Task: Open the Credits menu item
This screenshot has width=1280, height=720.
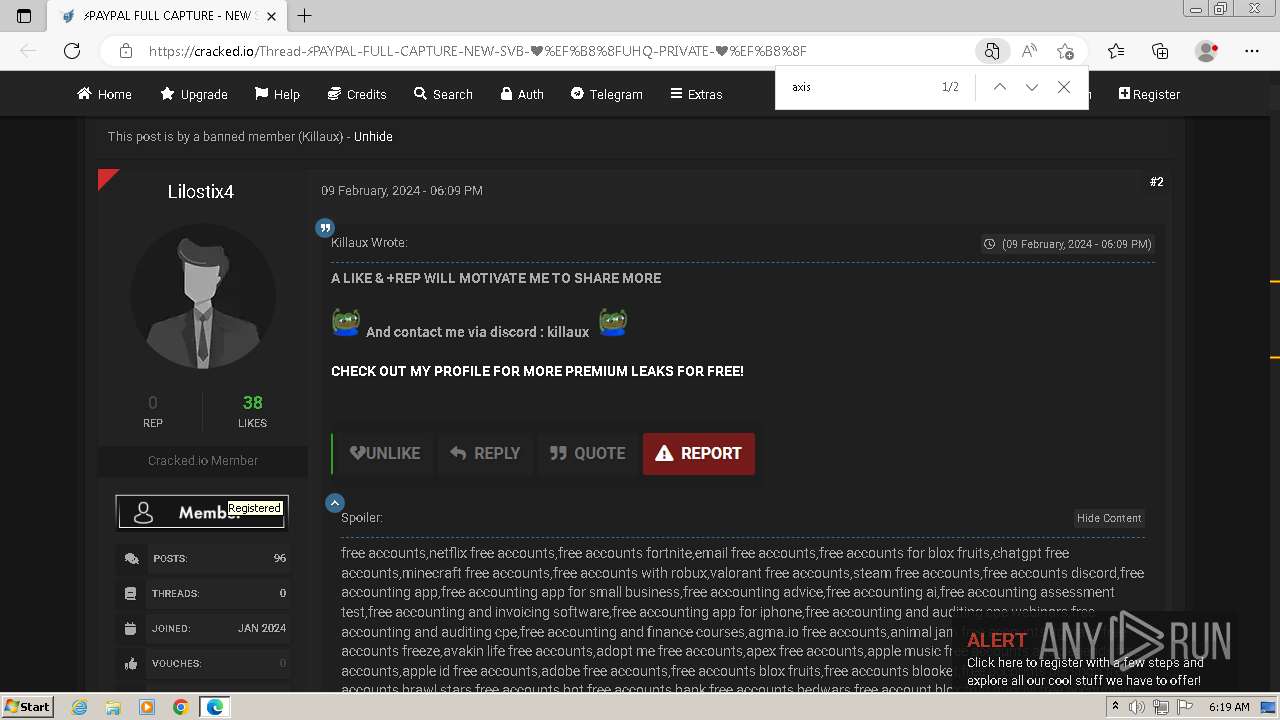Action: point(357,94)
